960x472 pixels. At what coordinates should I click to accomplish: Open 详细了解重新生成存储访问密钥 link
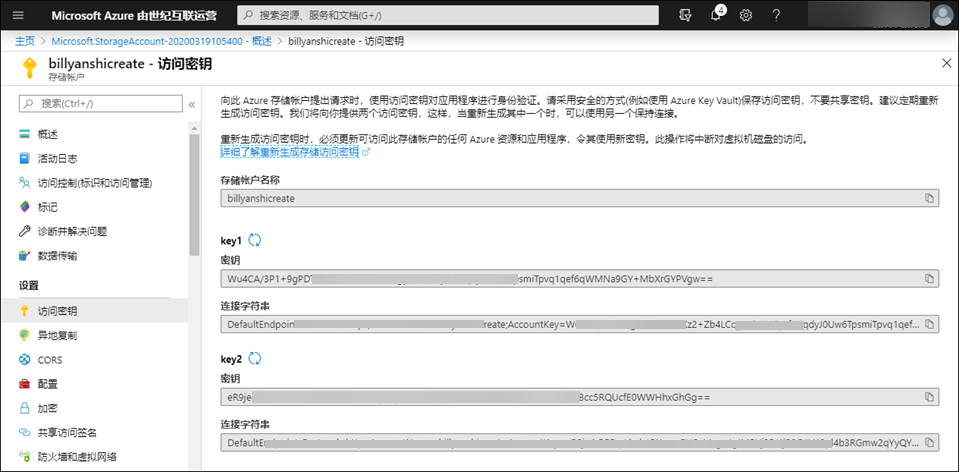295,152
